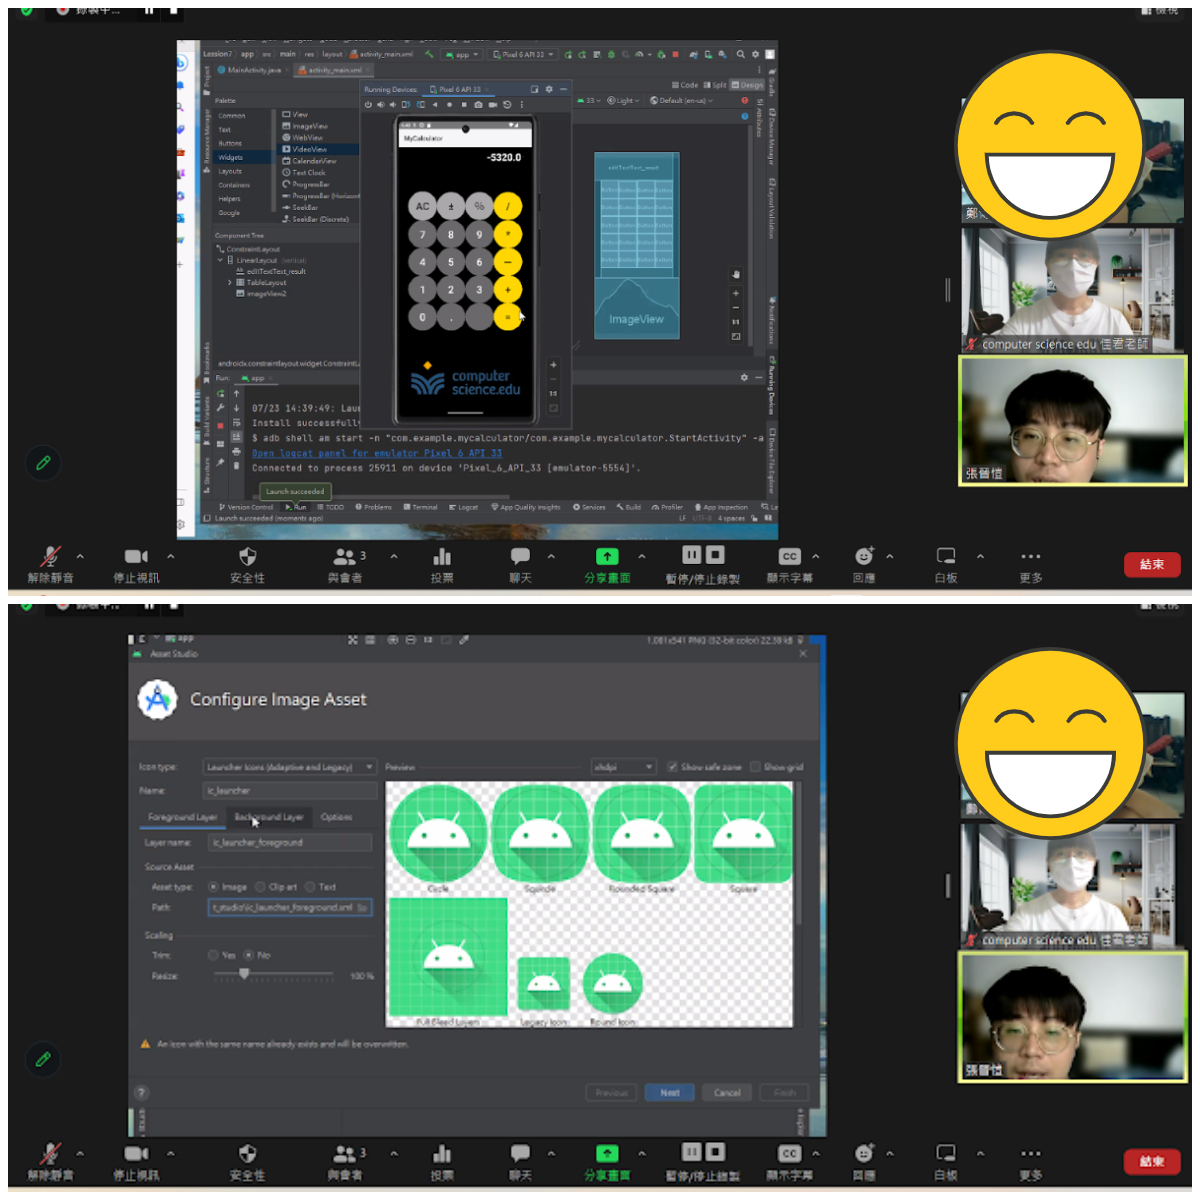Click Share Screen in Zoom bar below calculator view
1200x1200 pixels.
pyautogui.click(x=607, y=564)
